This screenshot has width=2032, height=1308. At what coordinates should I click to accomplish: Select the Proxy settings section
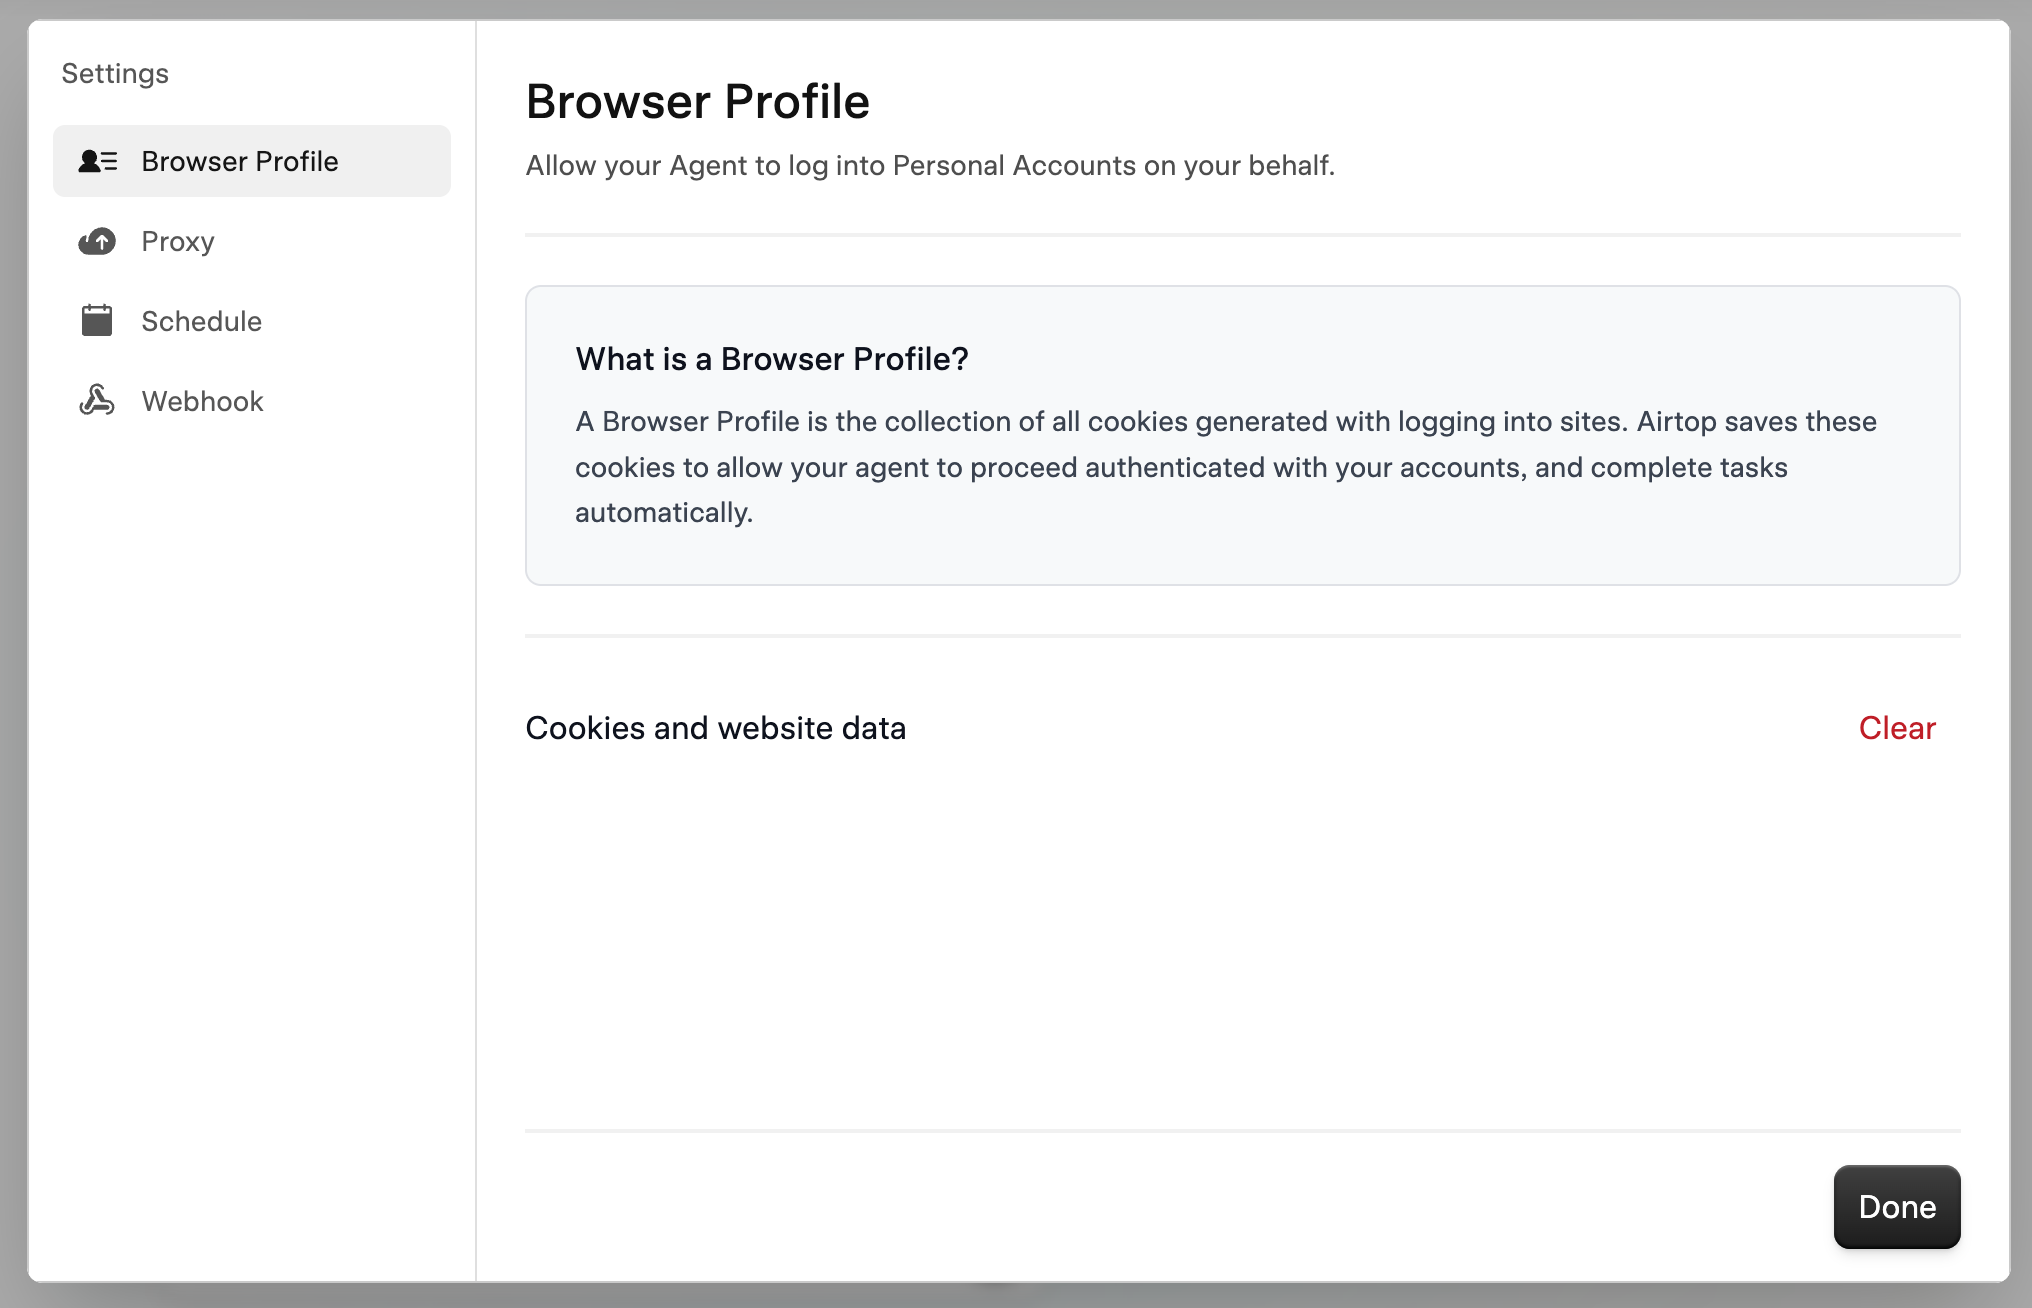pos(178,241)
